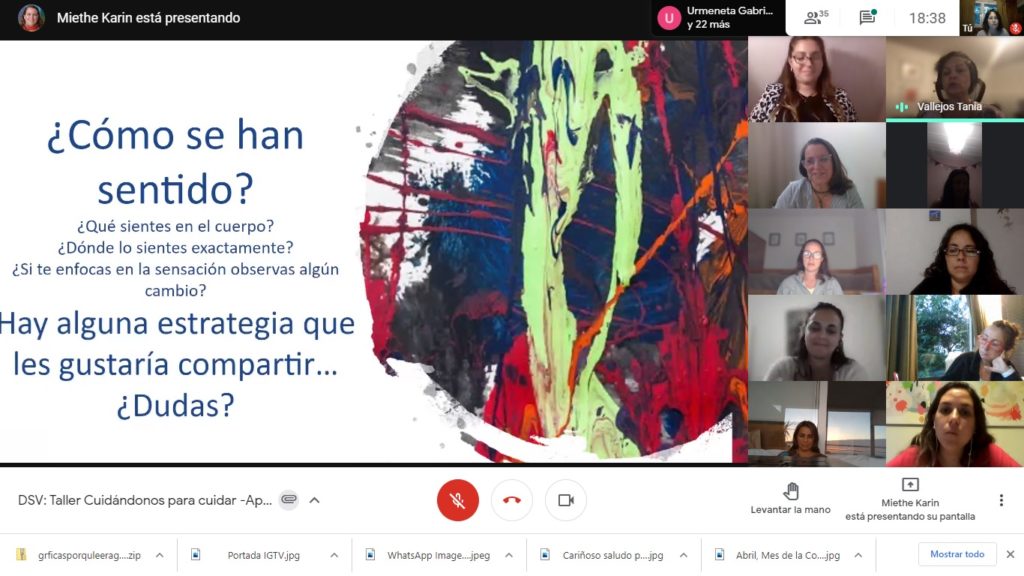
Task: End the call with hang-up button
Action: [x=512, y=500]
